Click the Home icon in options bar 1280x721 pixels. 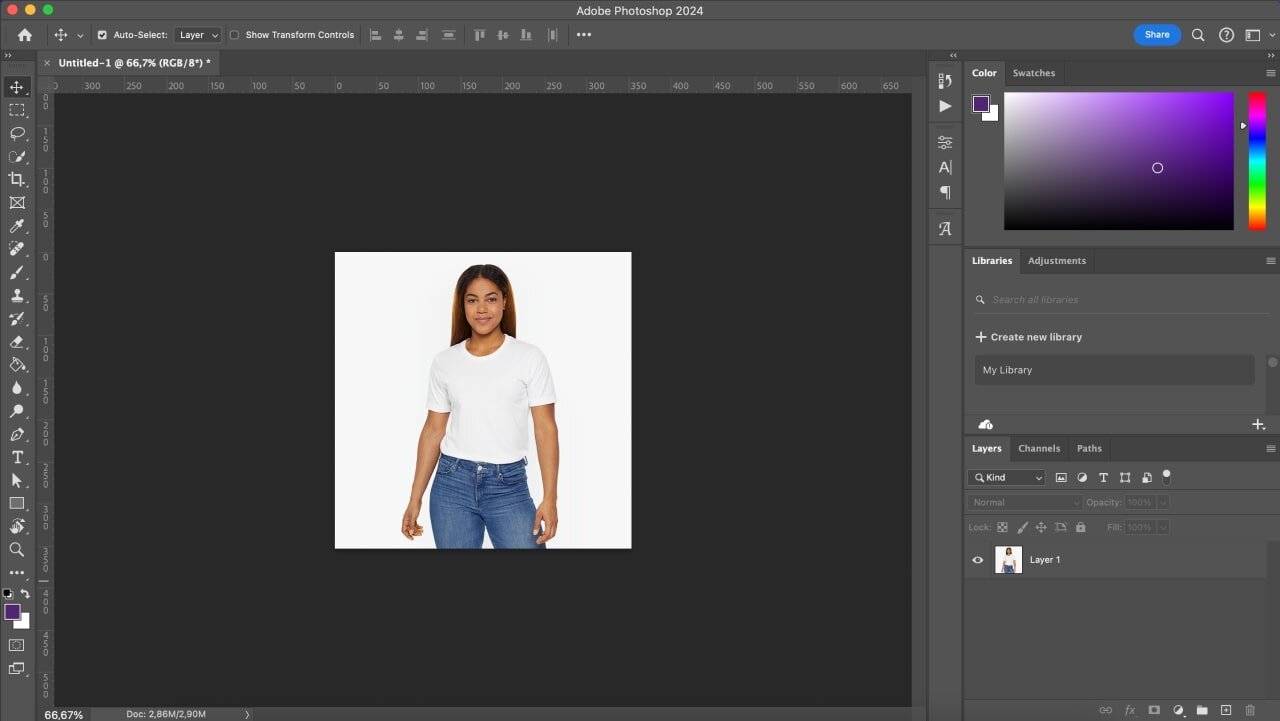25,35
